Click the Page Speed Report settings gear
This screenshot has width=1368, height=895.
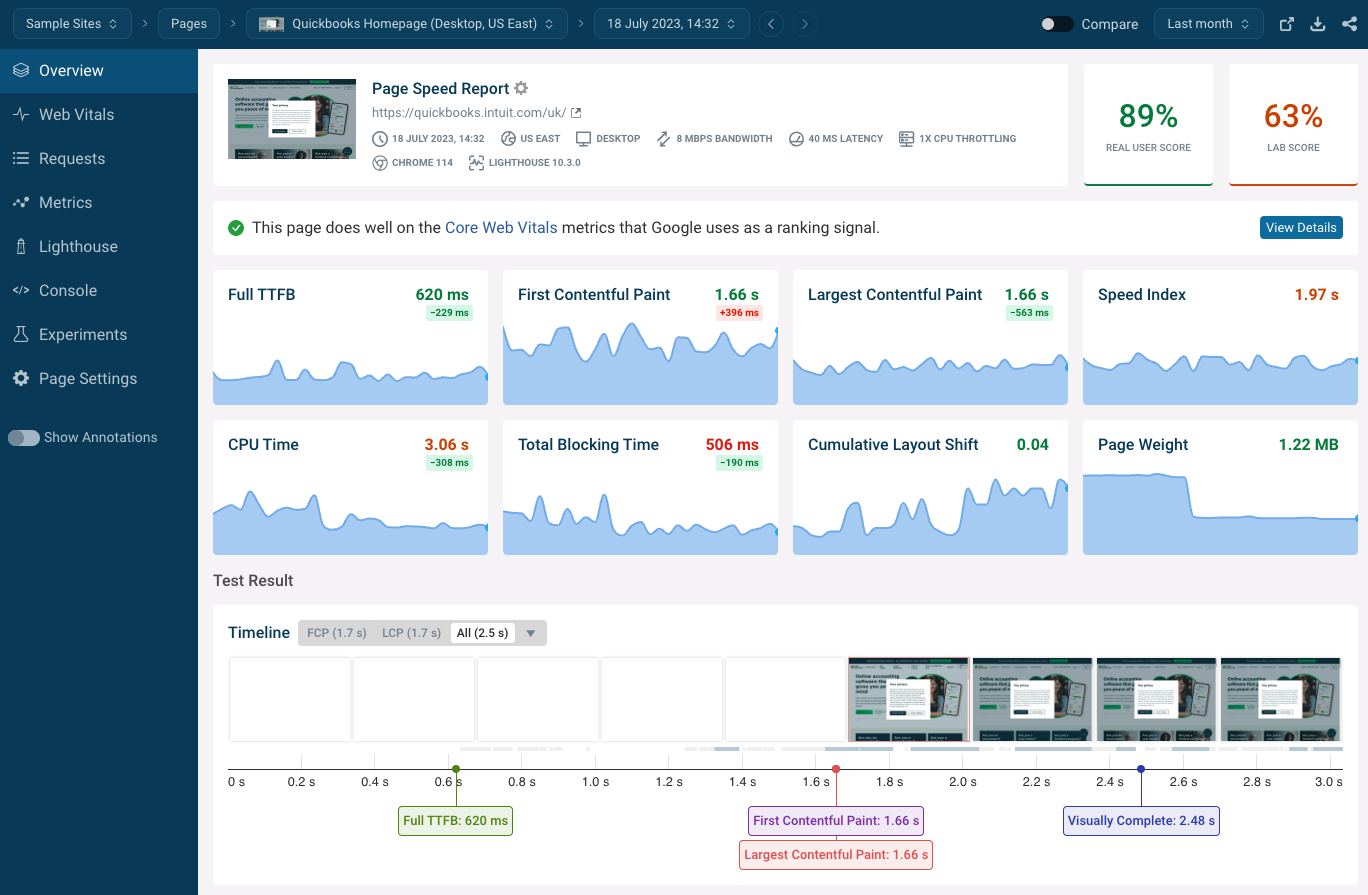521,89
